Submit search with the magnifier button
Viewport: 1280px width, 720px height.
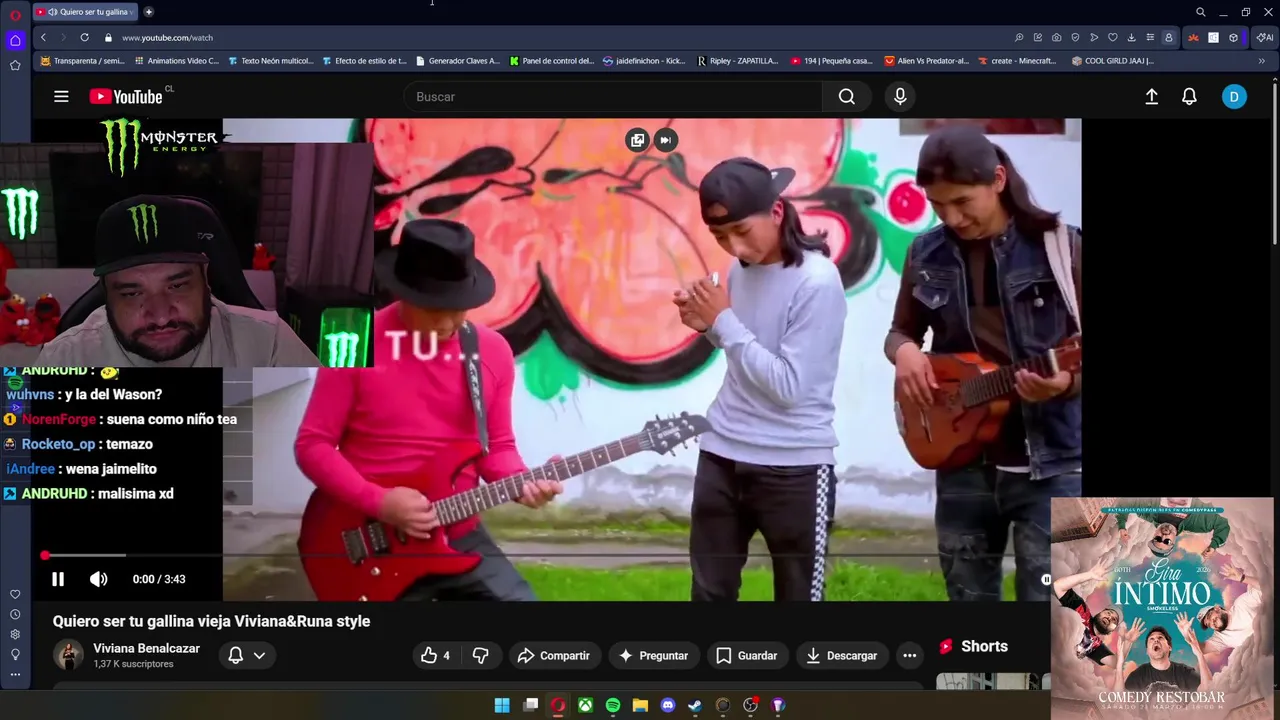pos(847,96)
